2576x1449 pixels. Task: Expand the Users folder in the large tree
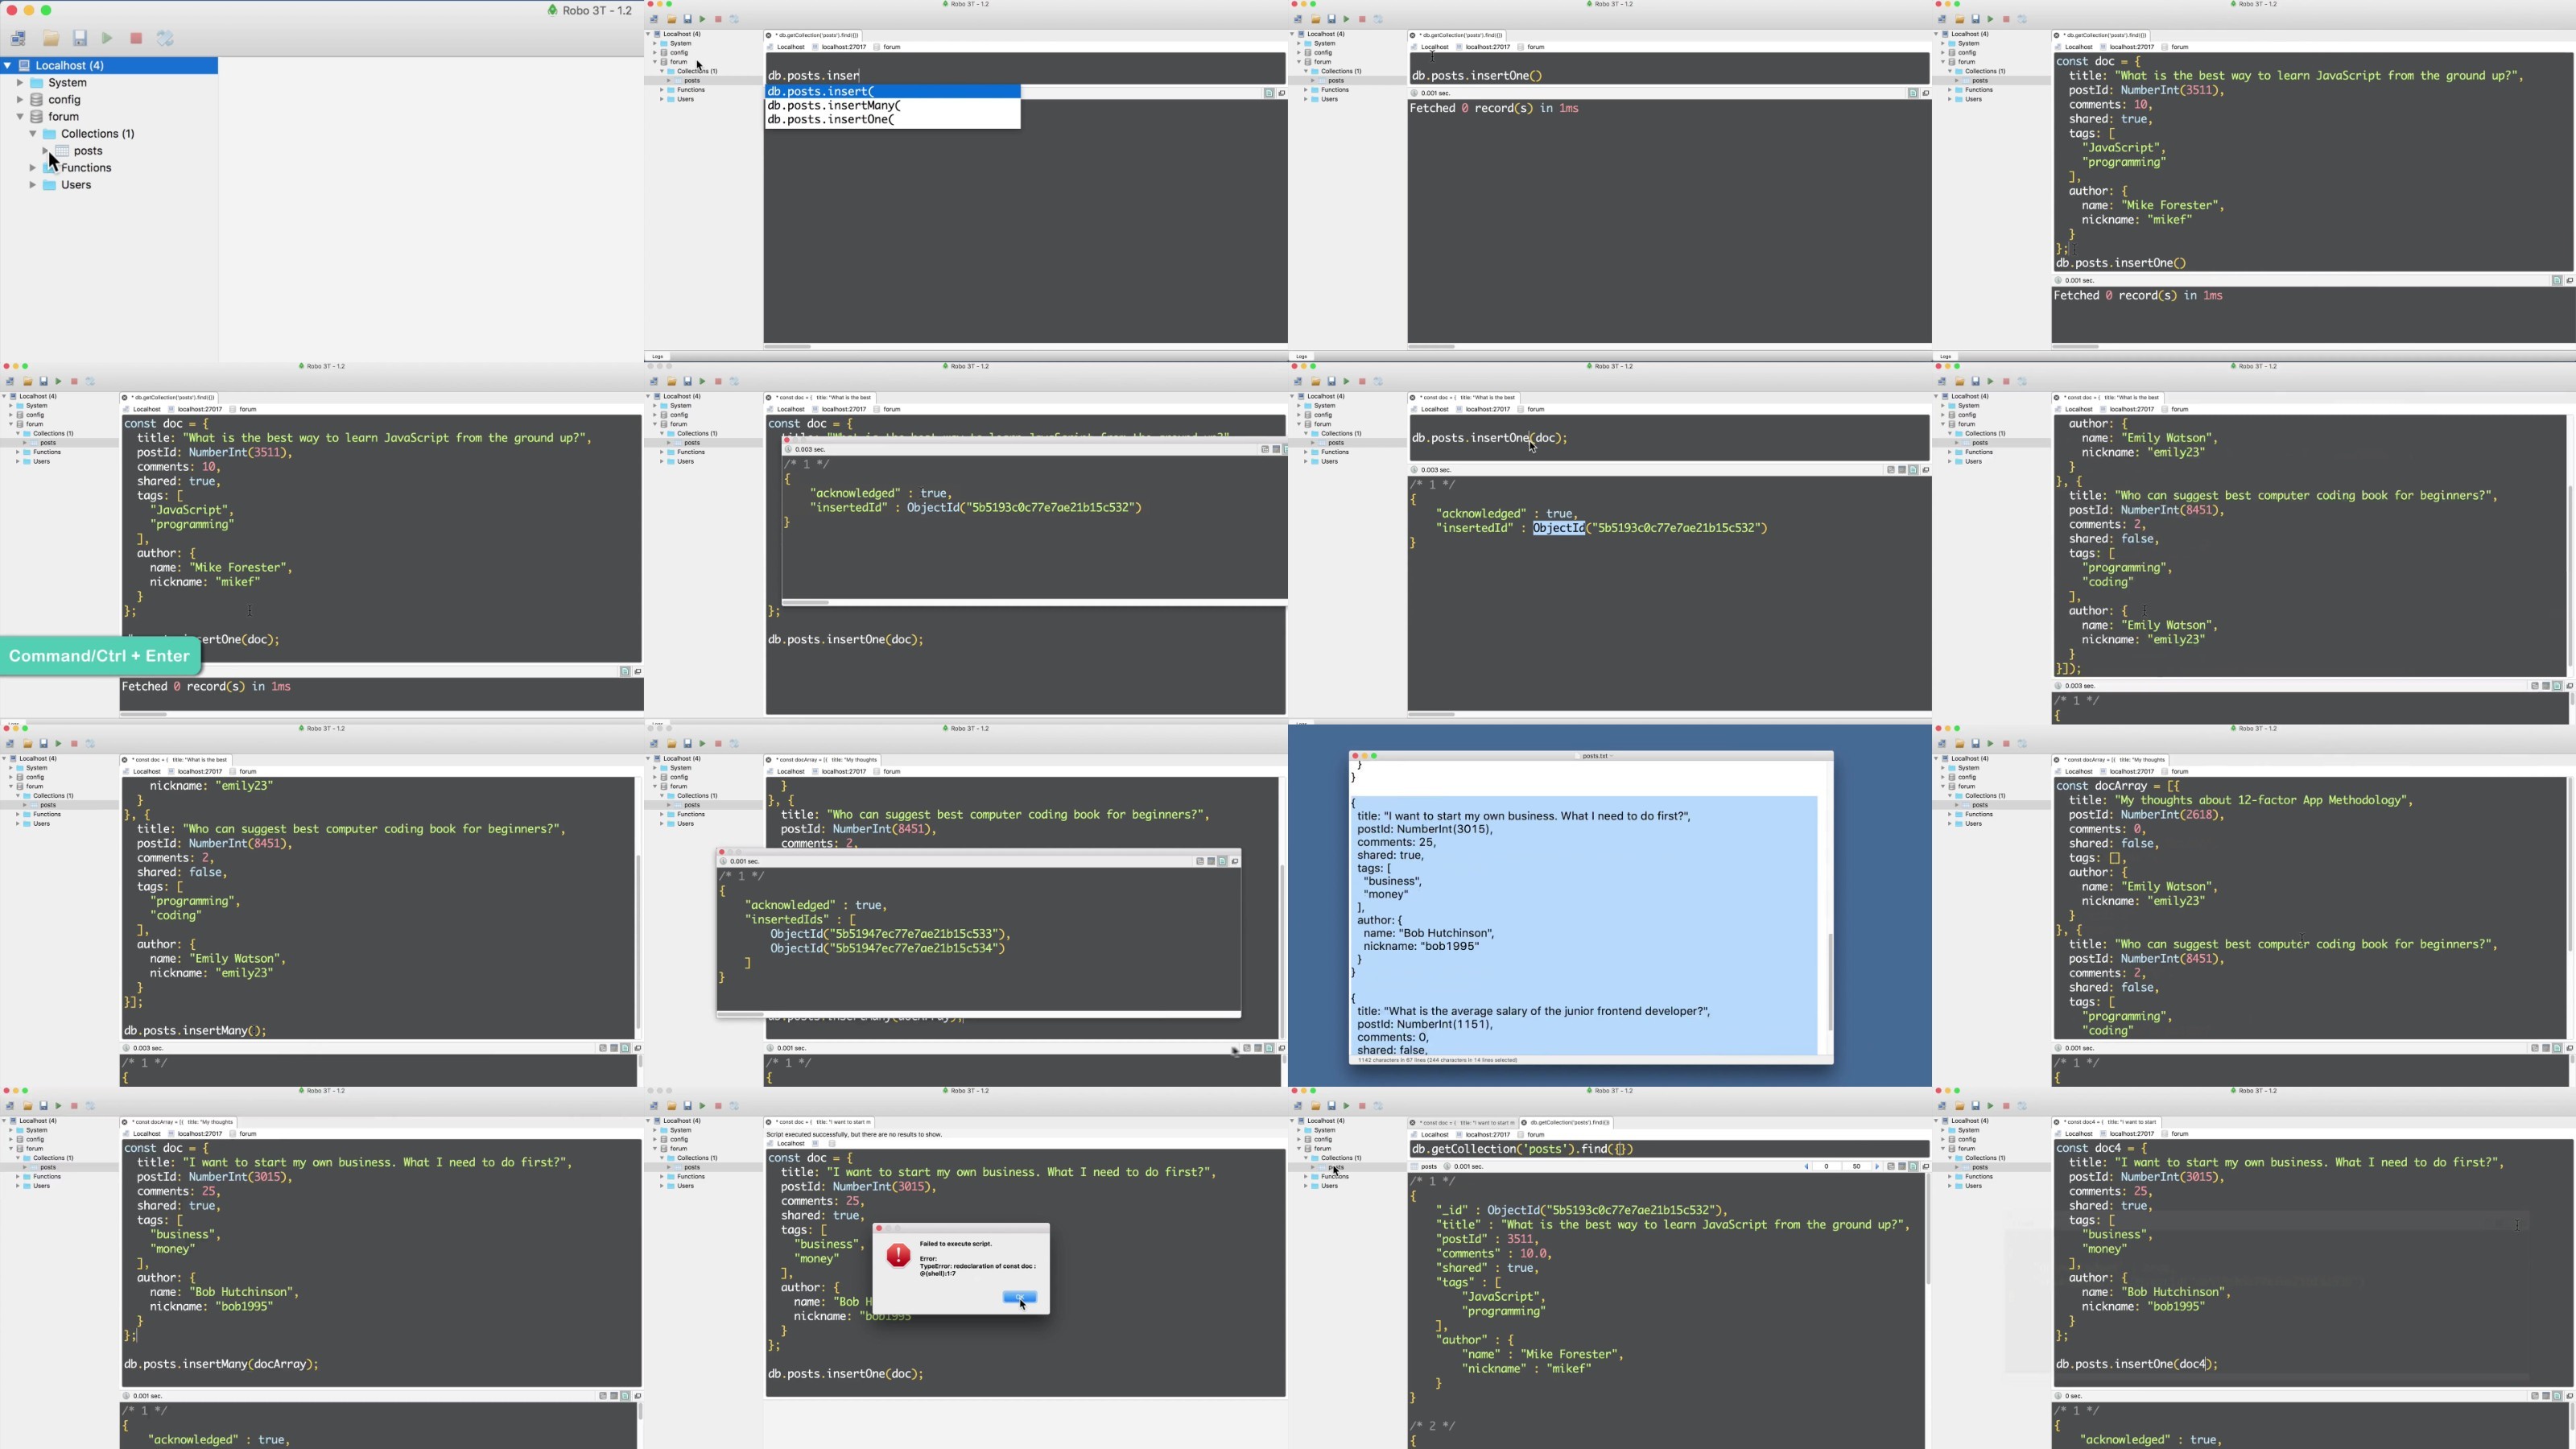pos(33,185)
